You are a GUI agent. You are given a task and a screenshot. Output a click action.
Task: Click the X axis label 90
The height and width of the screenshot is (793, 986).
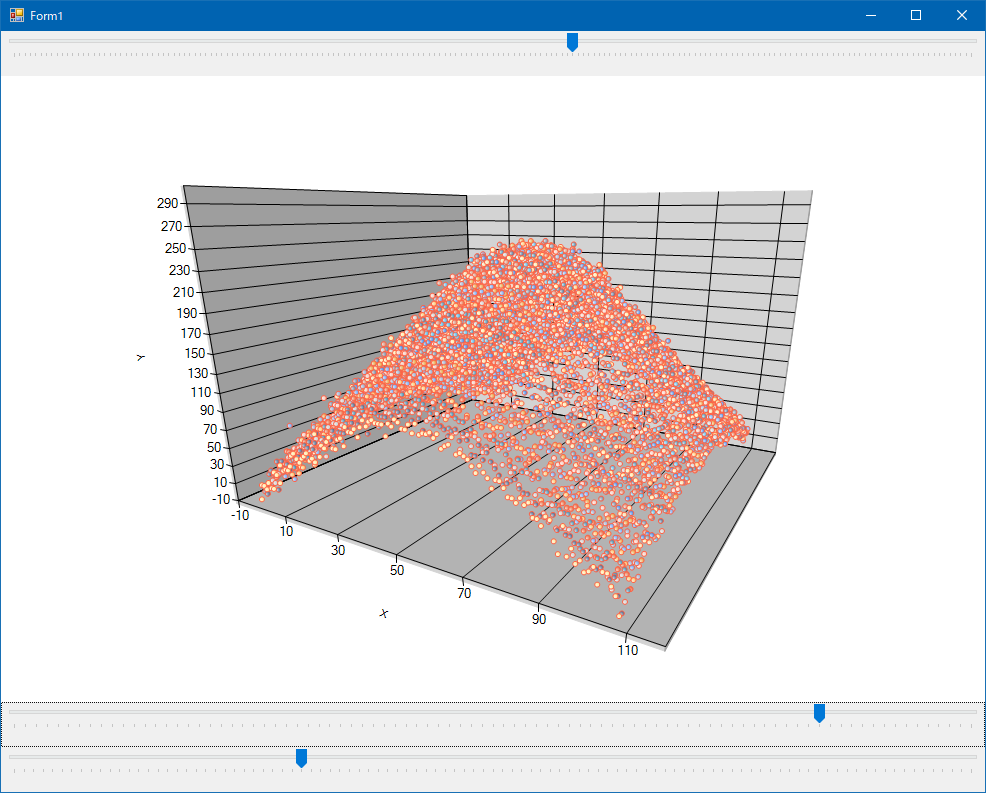(x=539, y=619)
